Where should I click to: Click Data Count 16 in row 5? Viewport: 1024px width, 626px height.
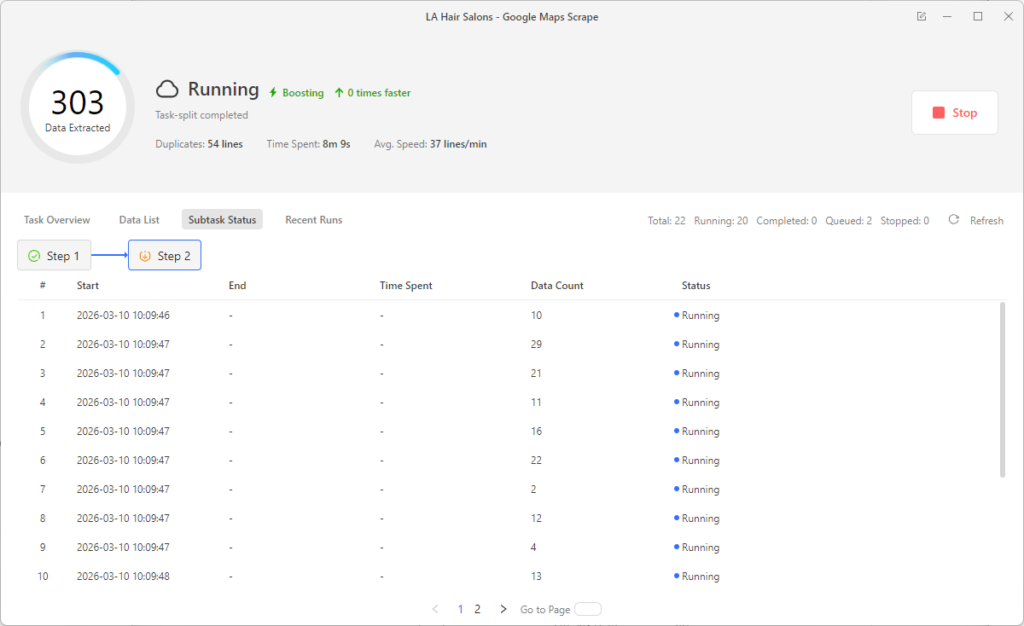536,431
